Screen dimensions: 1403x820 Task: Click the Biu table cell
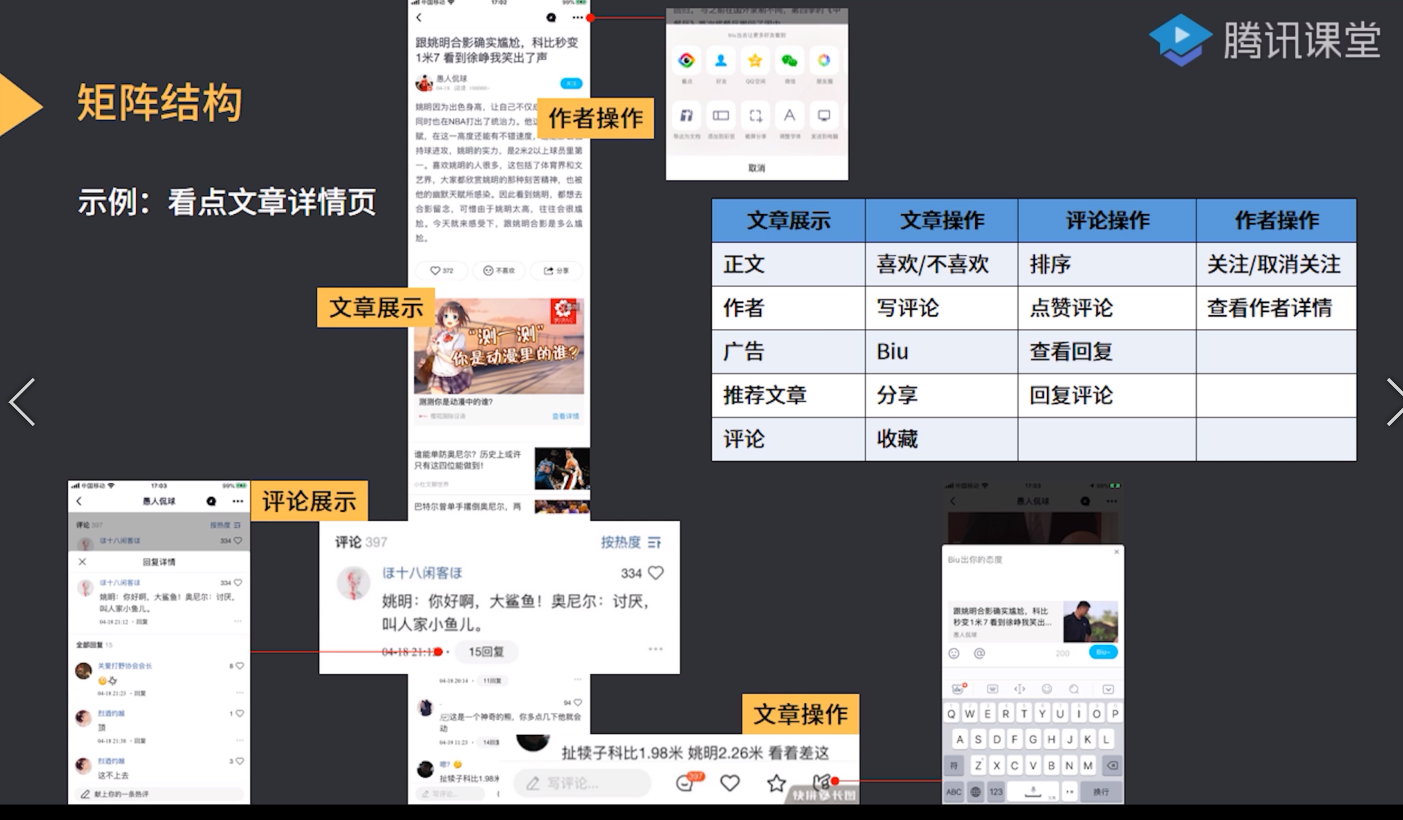pos(942,352)
